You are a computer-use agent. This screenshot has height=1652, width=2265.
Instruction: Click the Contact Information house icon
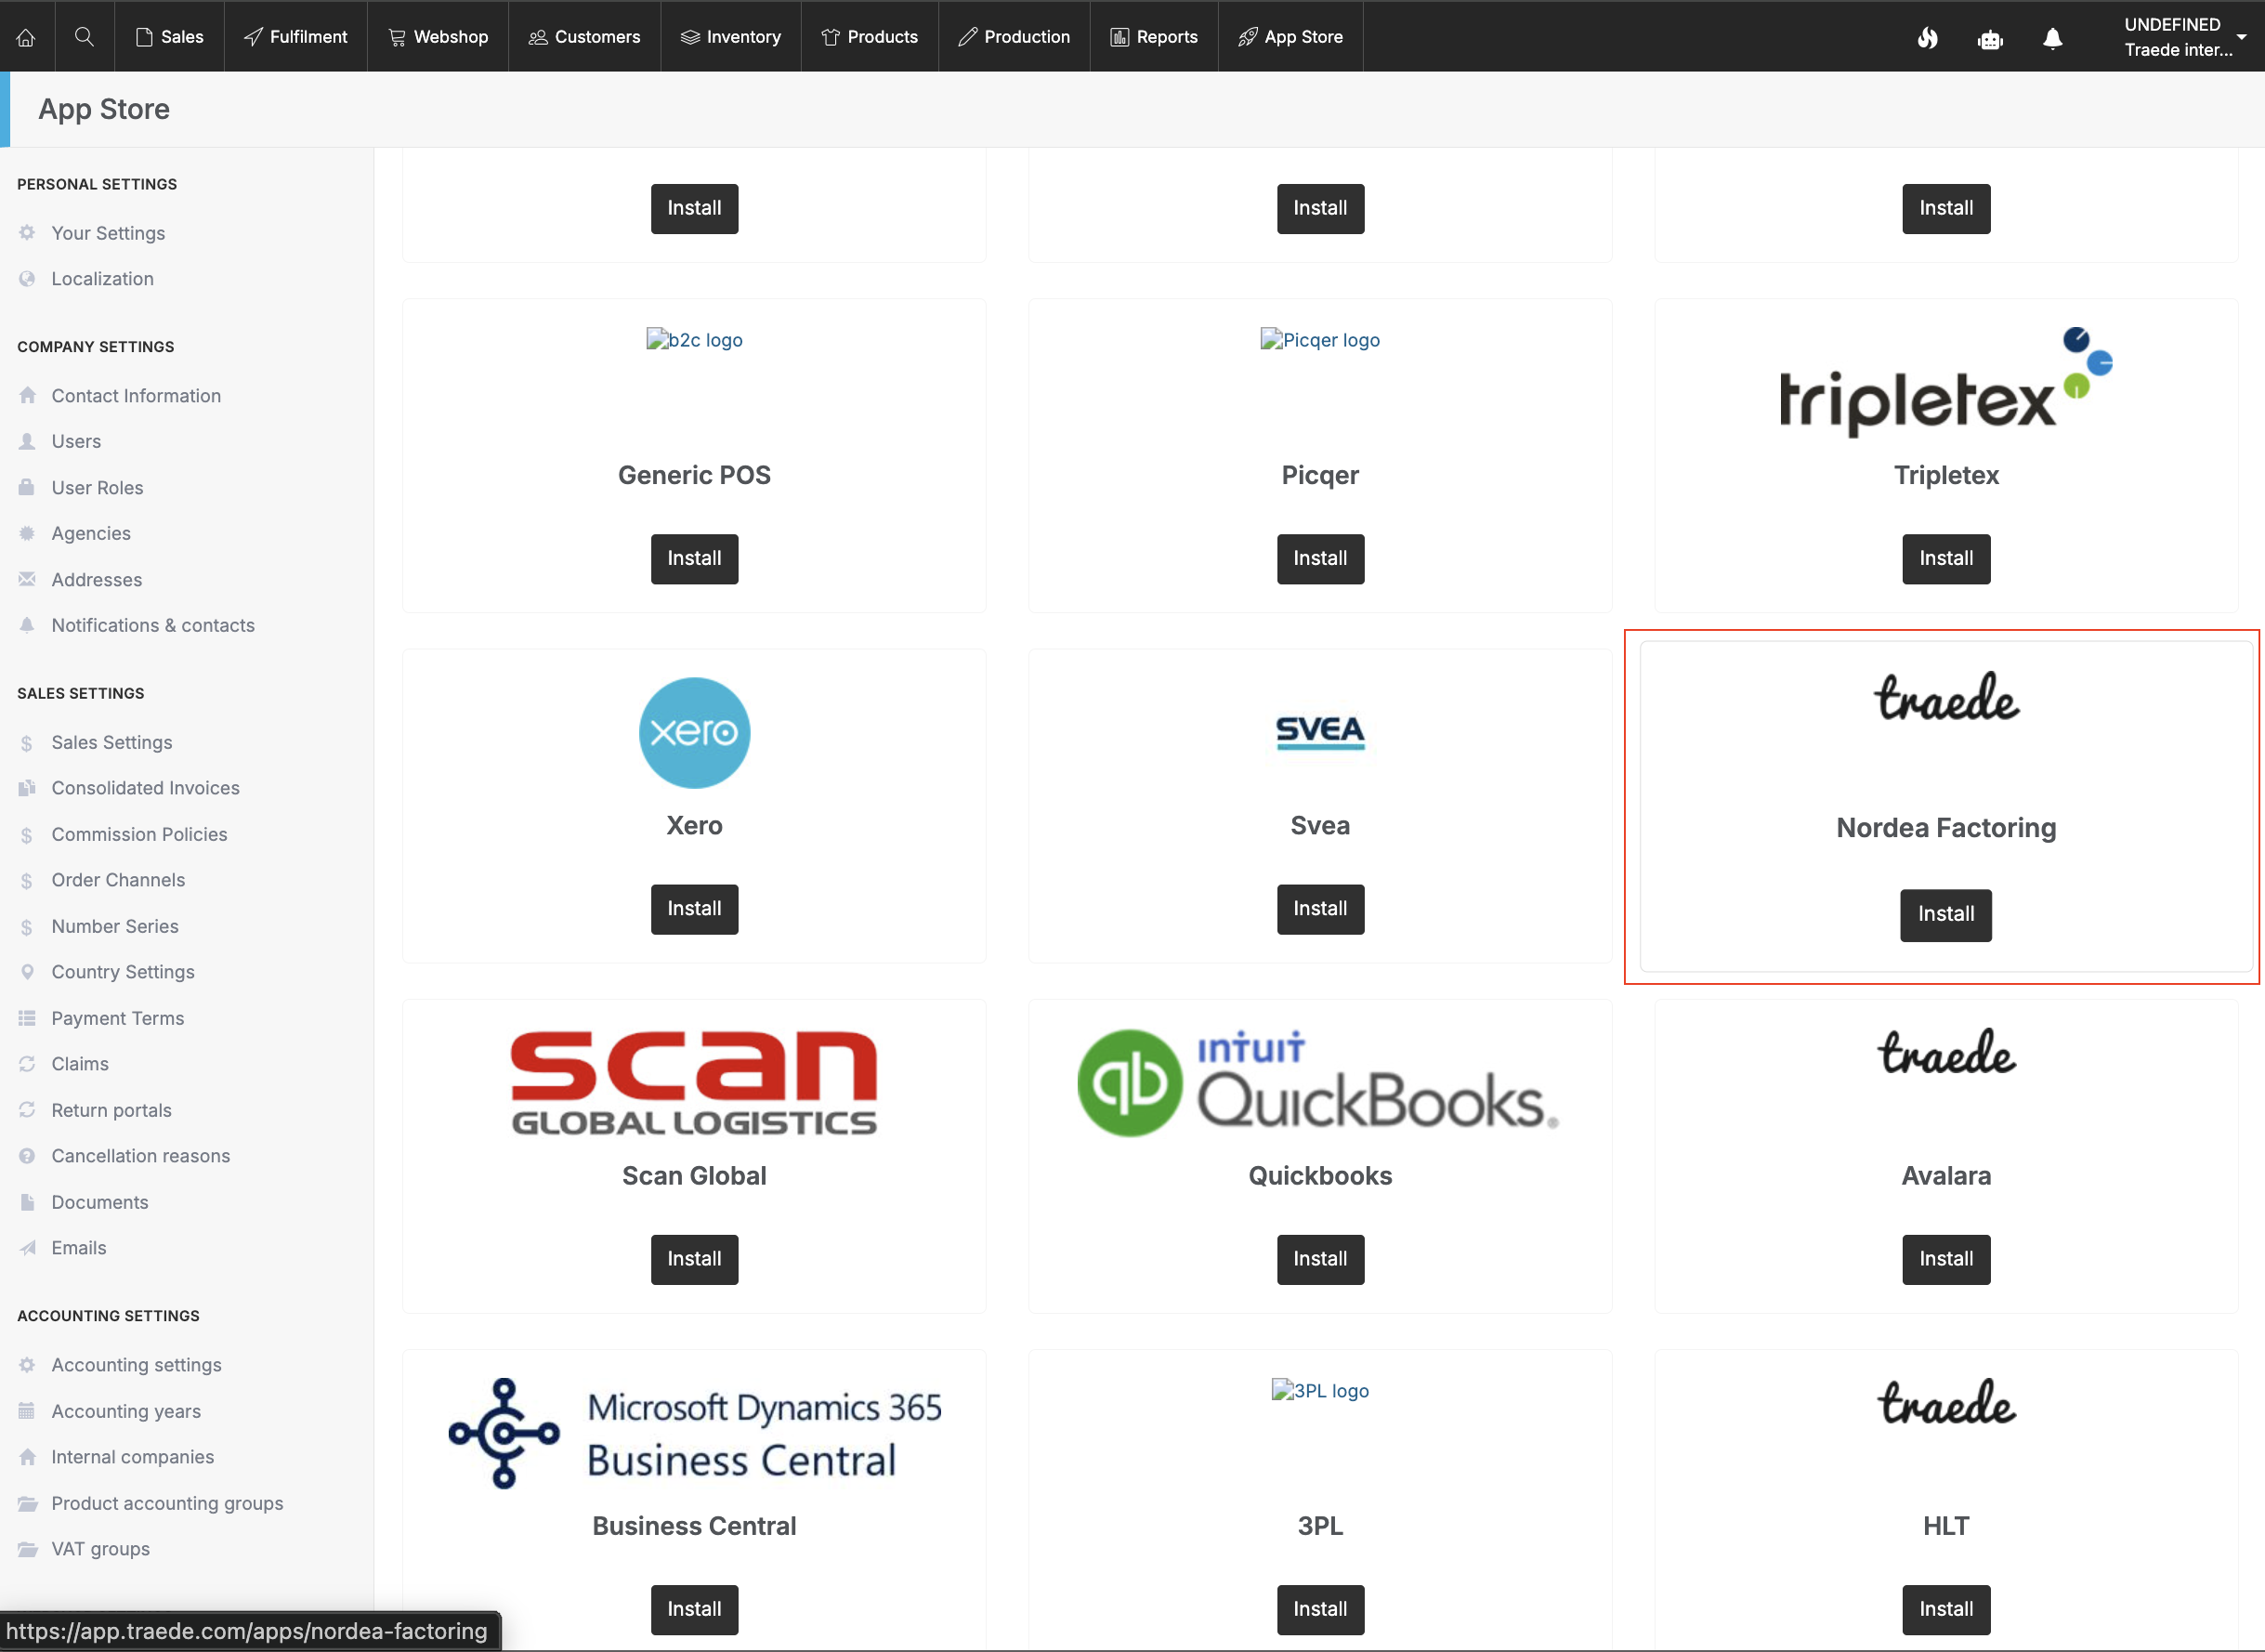[27, 395]
